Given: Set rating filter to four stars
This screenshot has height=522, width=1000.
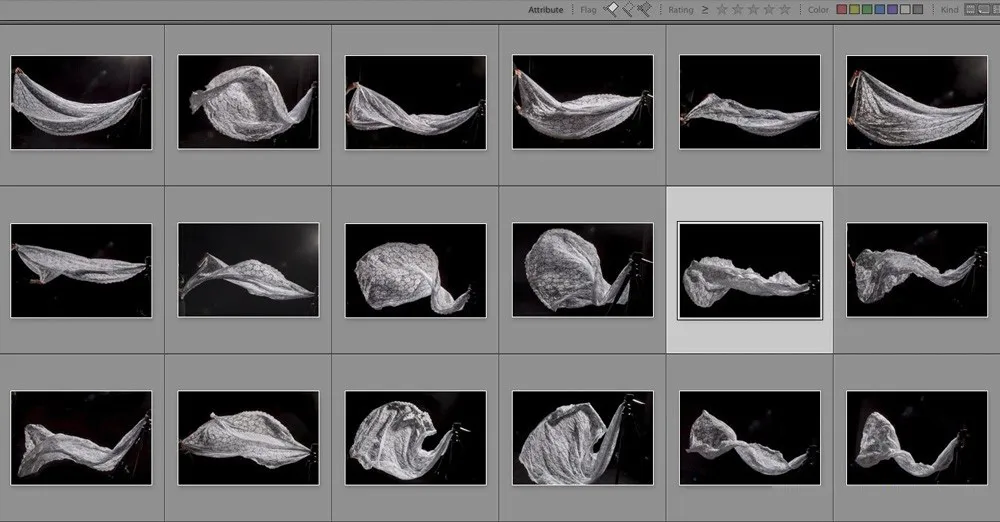Looking at the screenshot, I should pos(769,10).
